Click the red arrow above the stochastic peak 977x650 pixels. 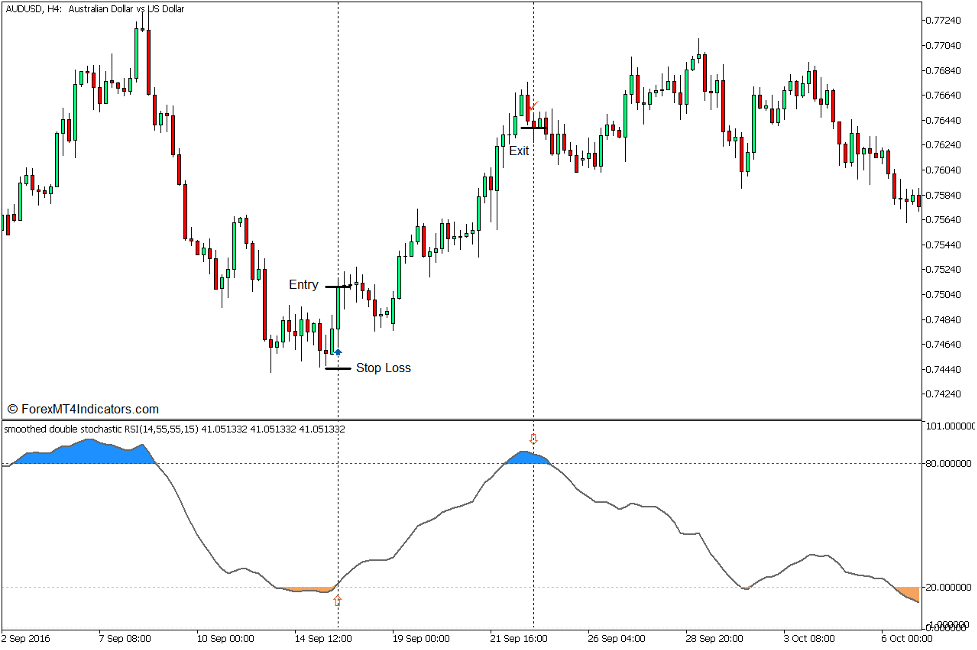point(533,437)
